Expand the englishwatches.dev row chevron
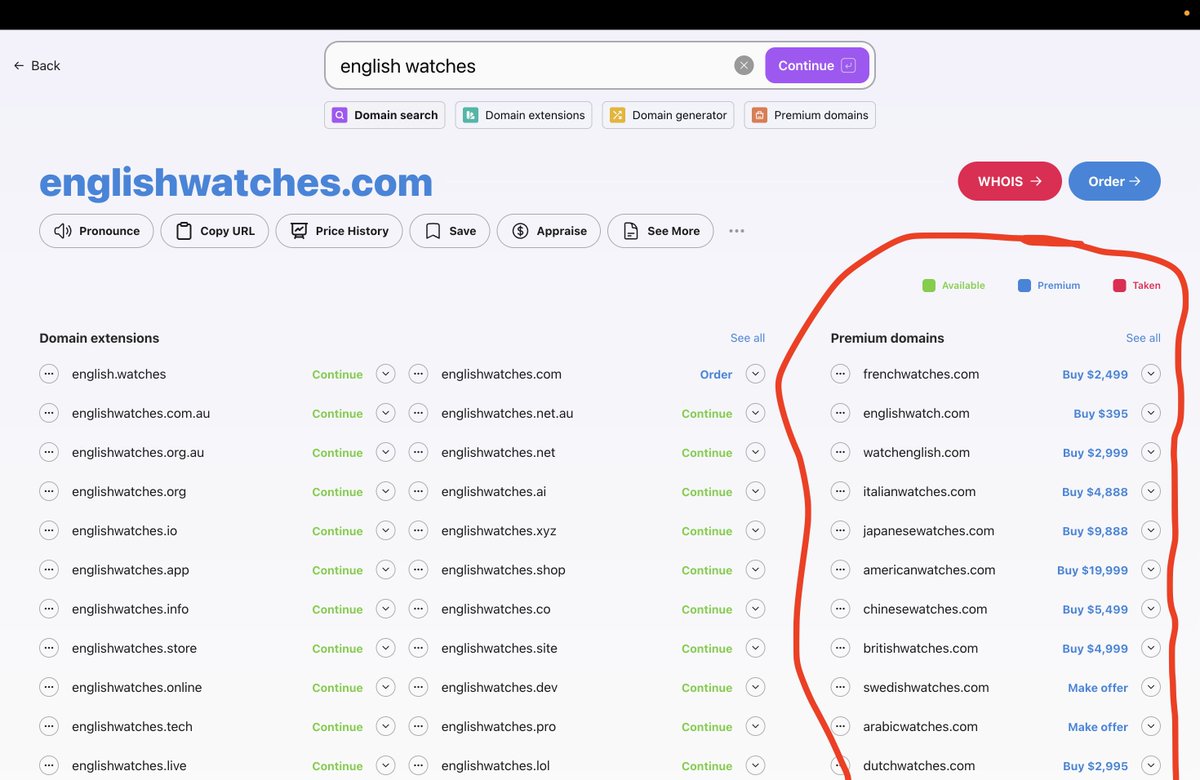This screenshot has width=1200, height=780. 755,687
